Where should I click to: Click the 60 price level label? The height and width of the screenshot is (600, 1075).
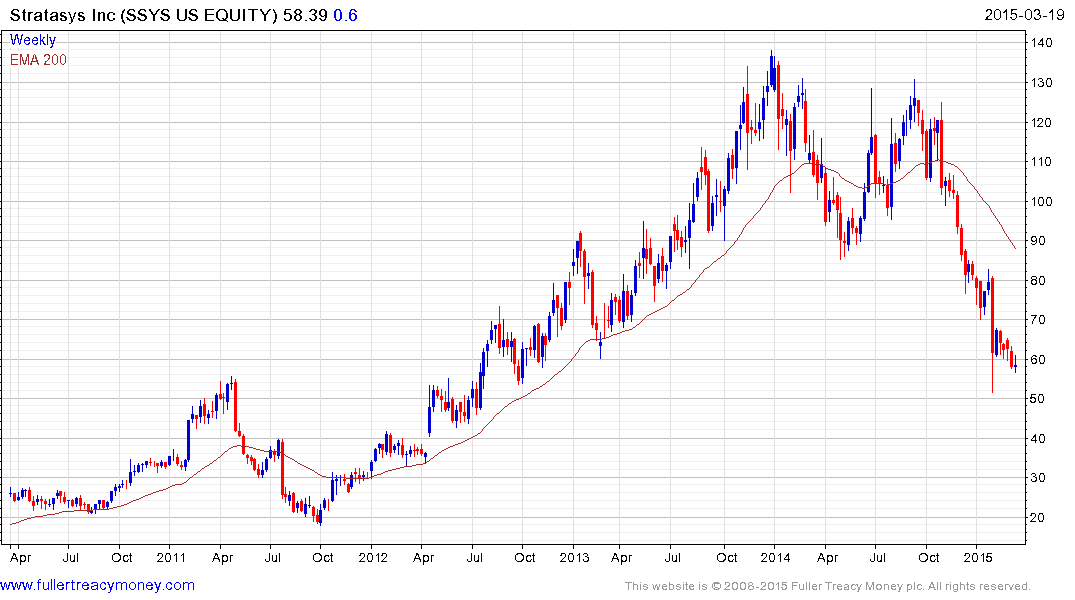point(1039,360)
